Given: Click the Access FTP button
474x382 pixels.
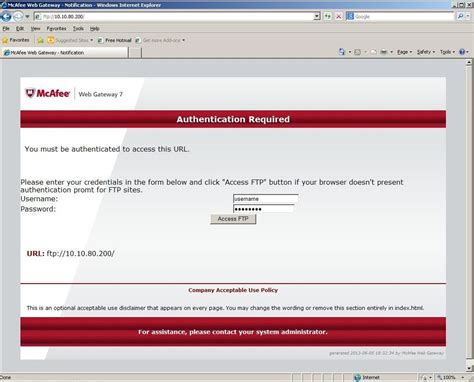Looking at the screenshot, I should pyautogui.click(x=233, y=219).
